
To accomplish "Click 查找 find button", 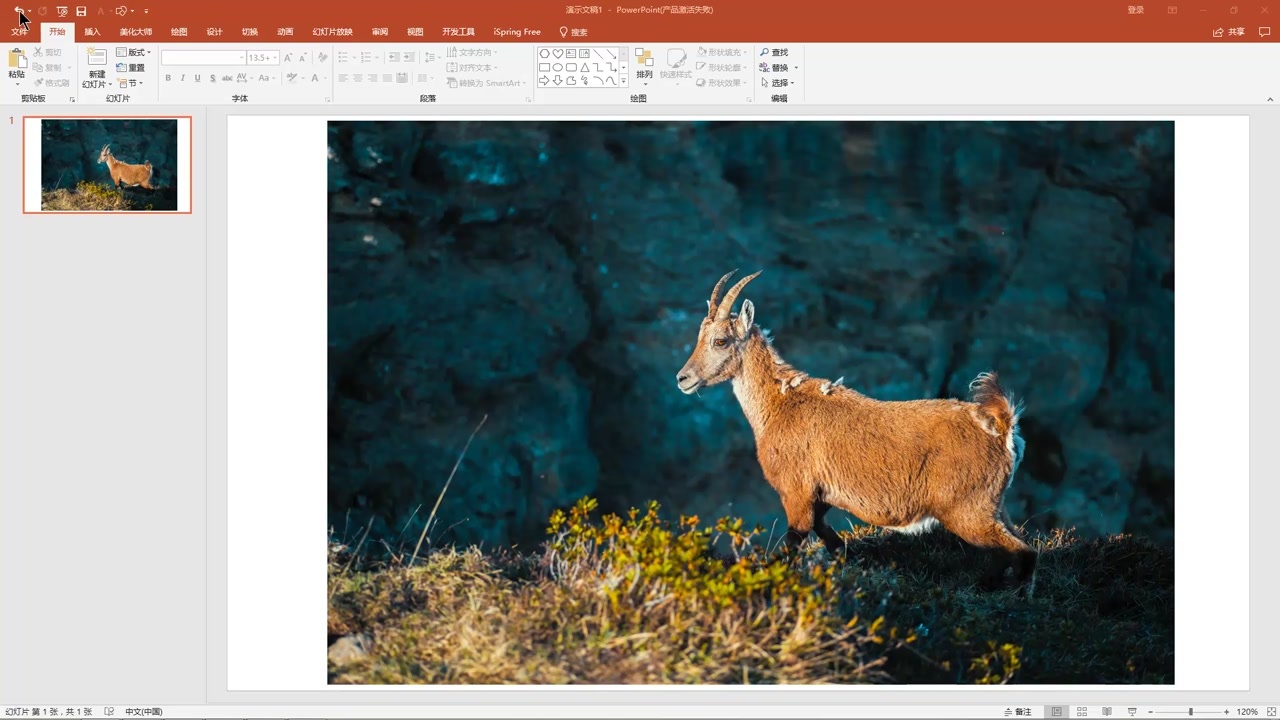I will pos(774,52).
